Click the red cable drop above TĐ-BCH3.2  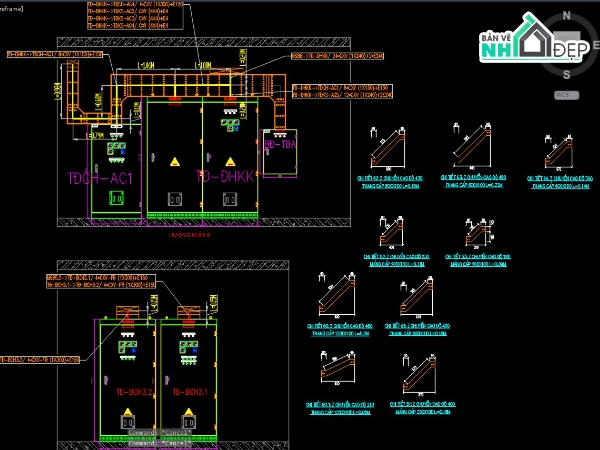(127, 310)
